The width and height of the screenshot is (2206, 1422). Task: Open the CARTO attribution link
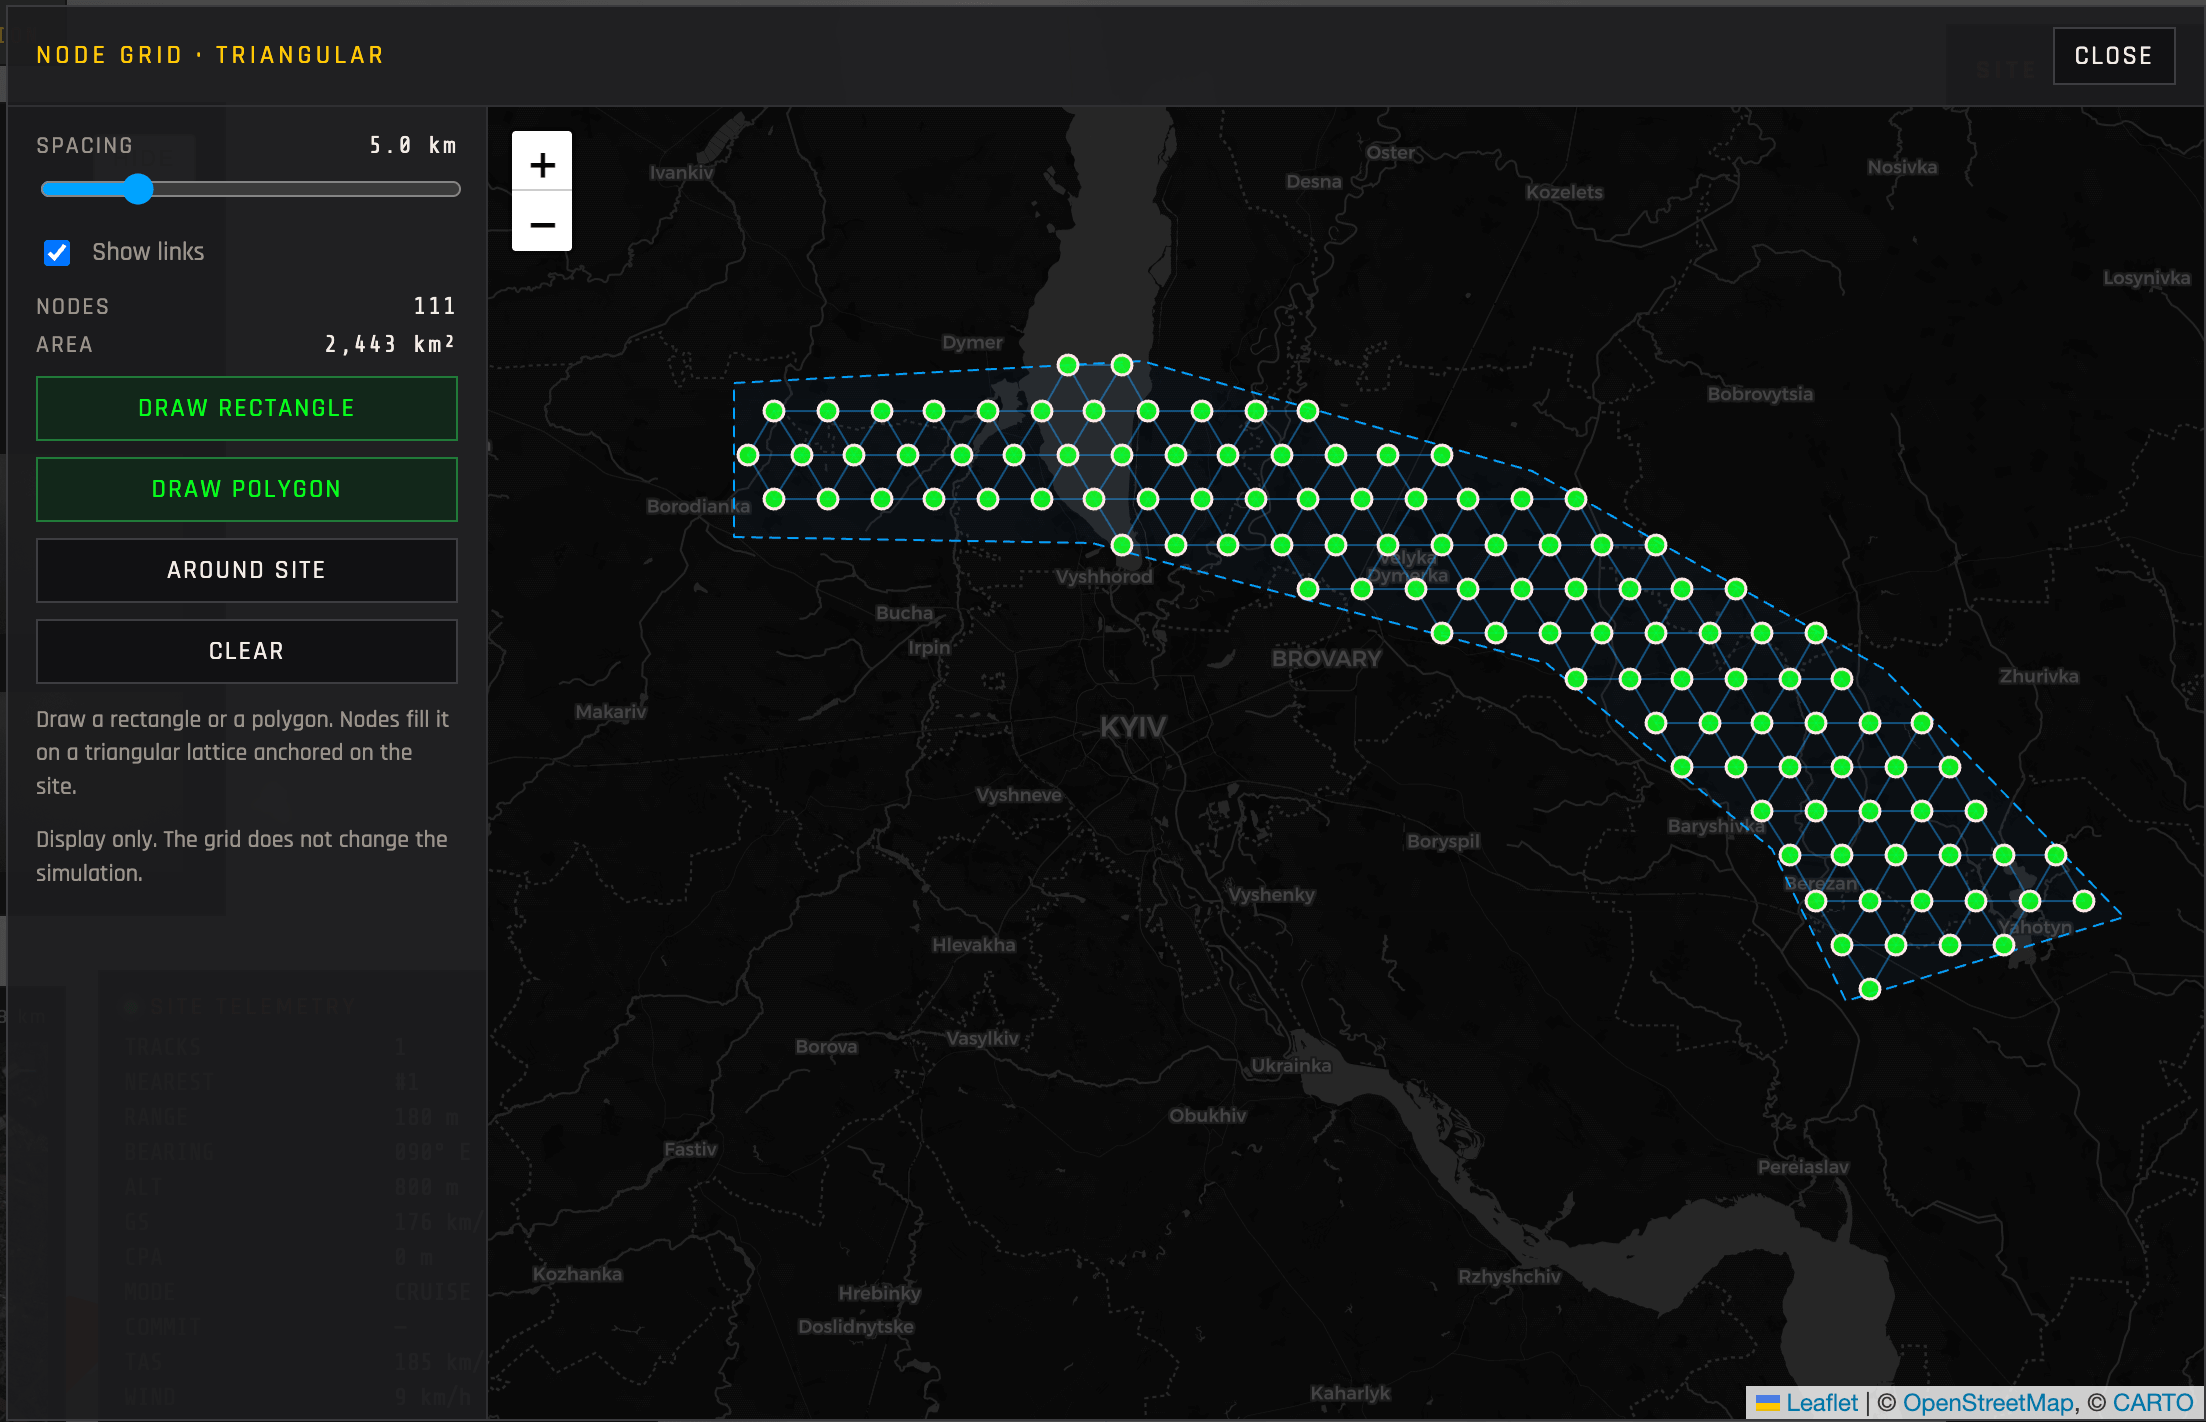[2153, 1403]
